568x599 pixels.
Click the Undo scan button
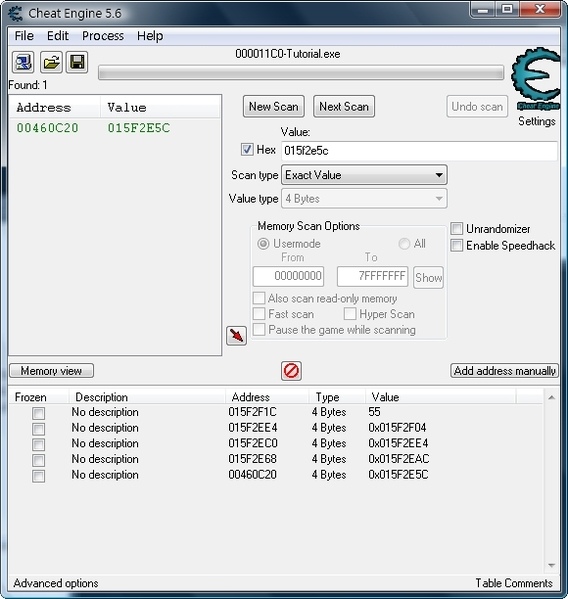[x=477, y=107]
